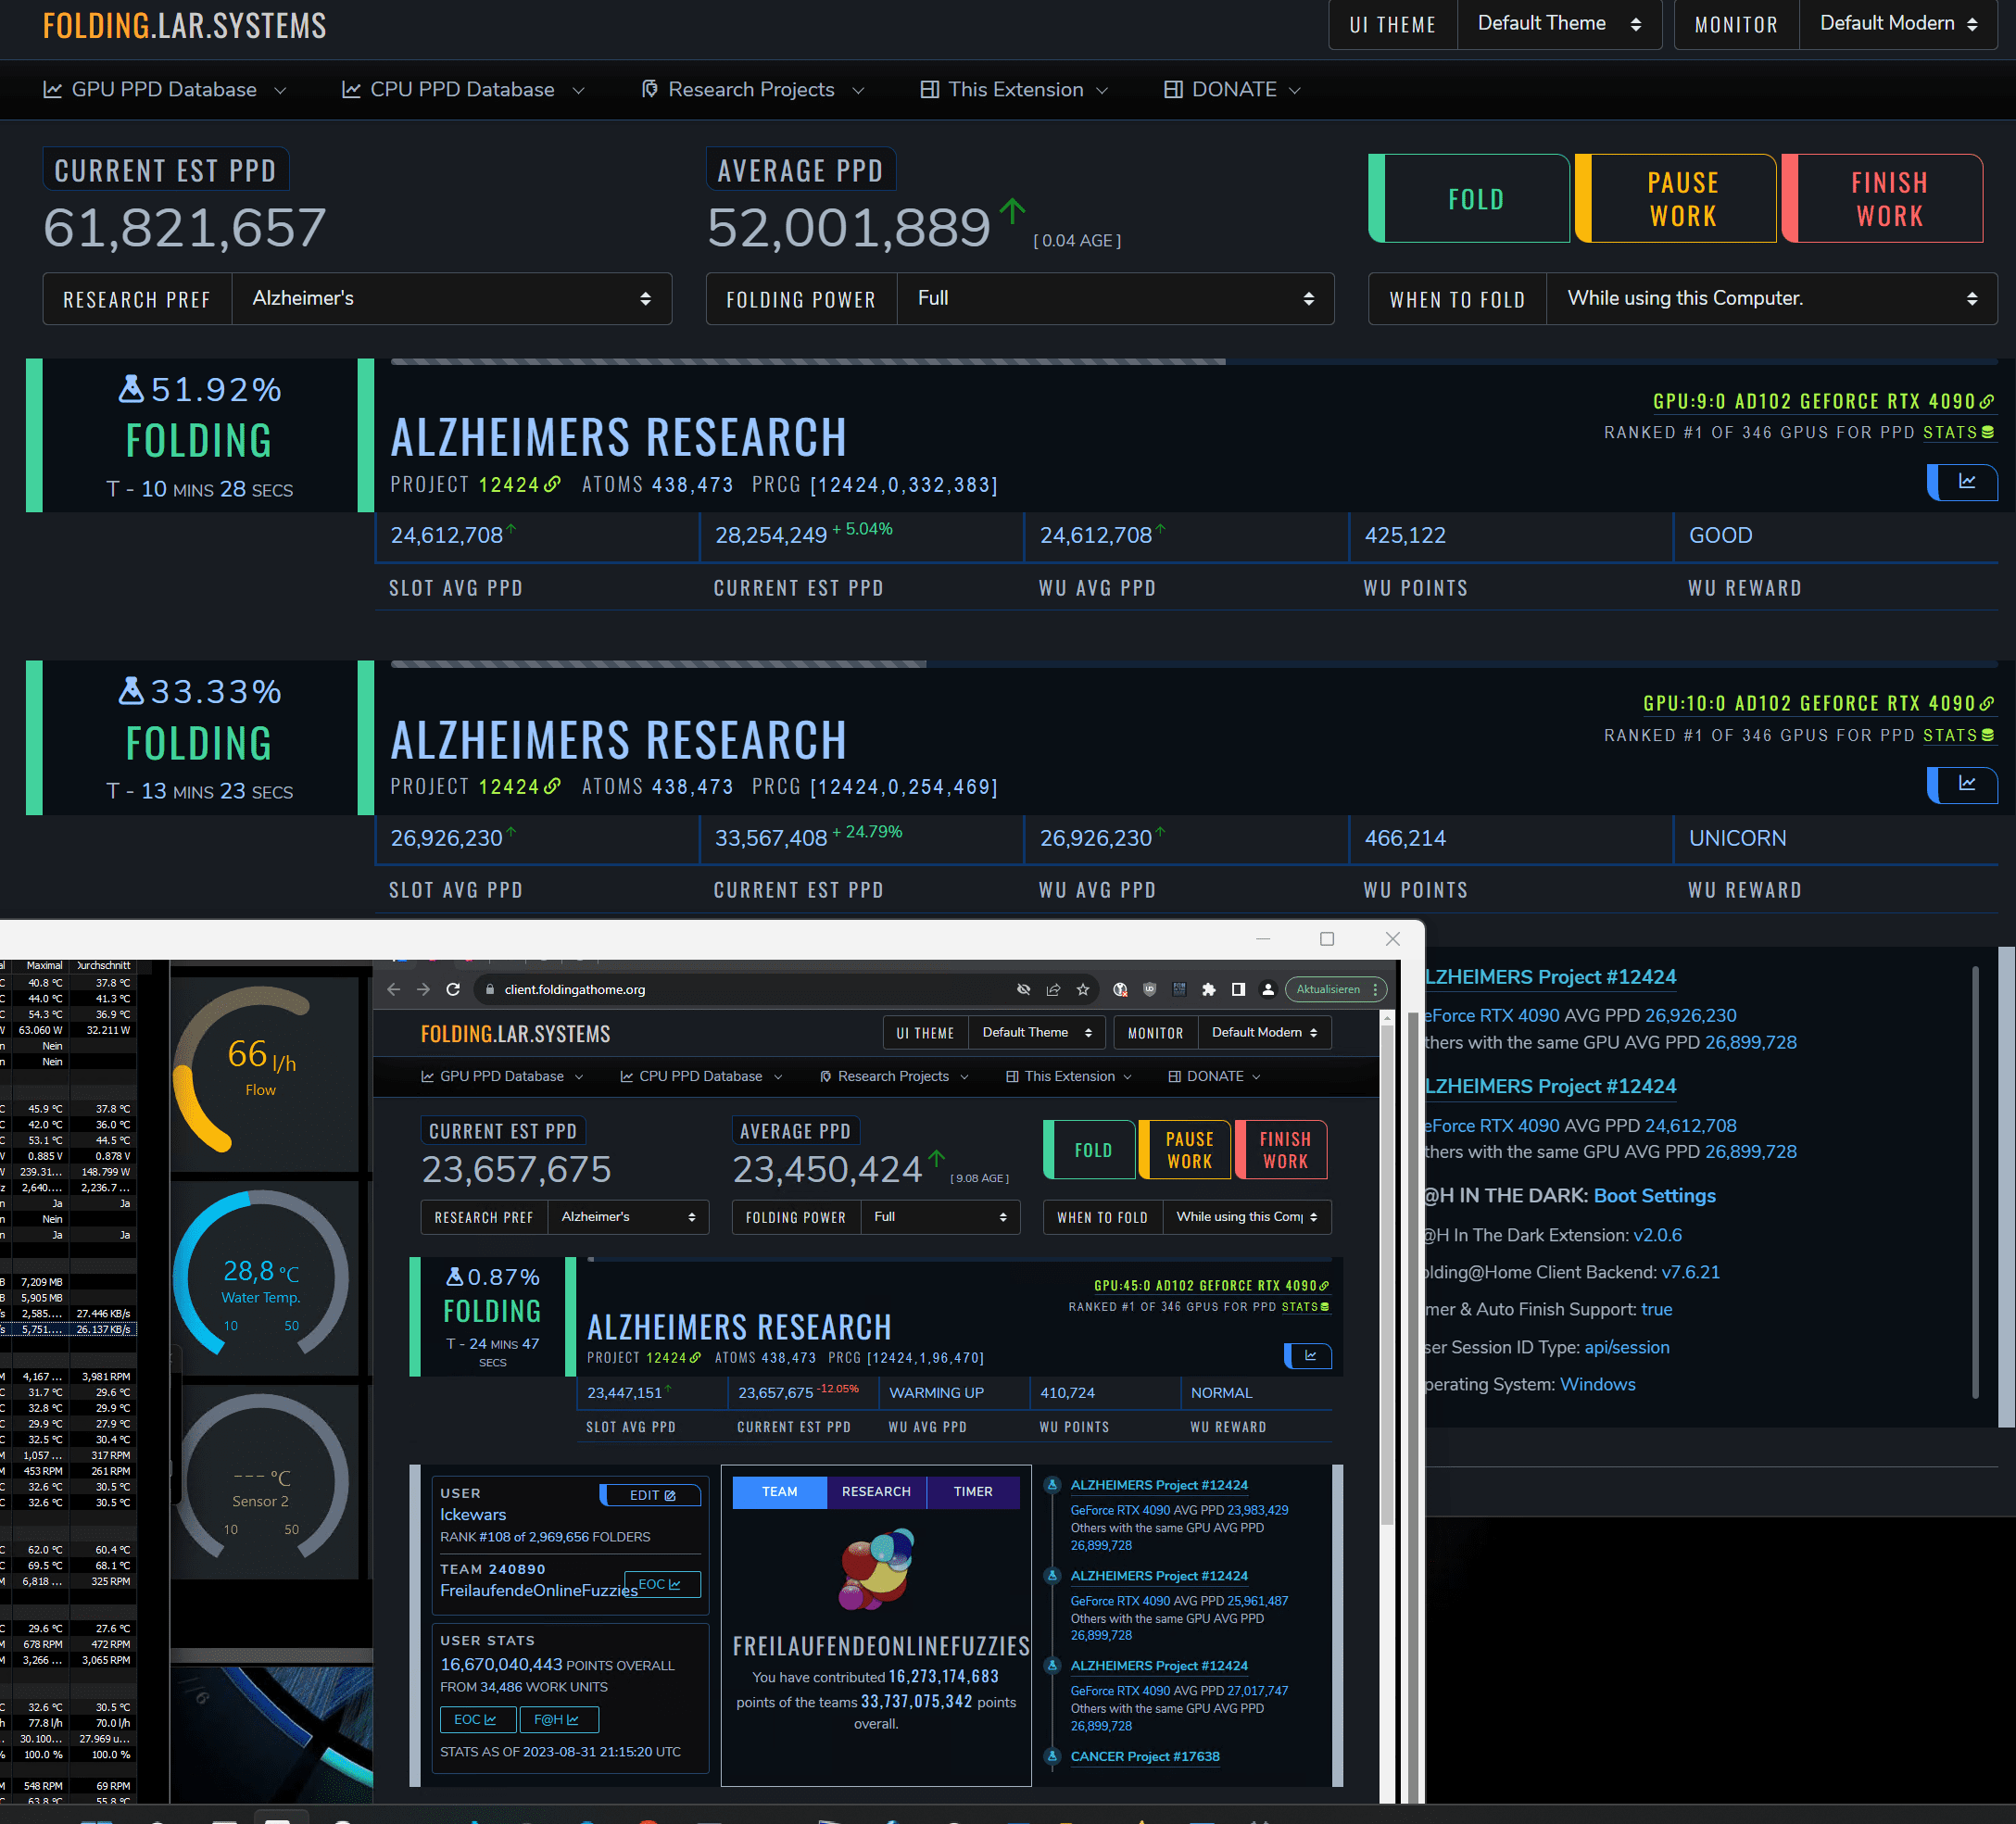Open STATS link under GPU:9:0
Screen dimensions: 2016x1824
point(1958,432)
